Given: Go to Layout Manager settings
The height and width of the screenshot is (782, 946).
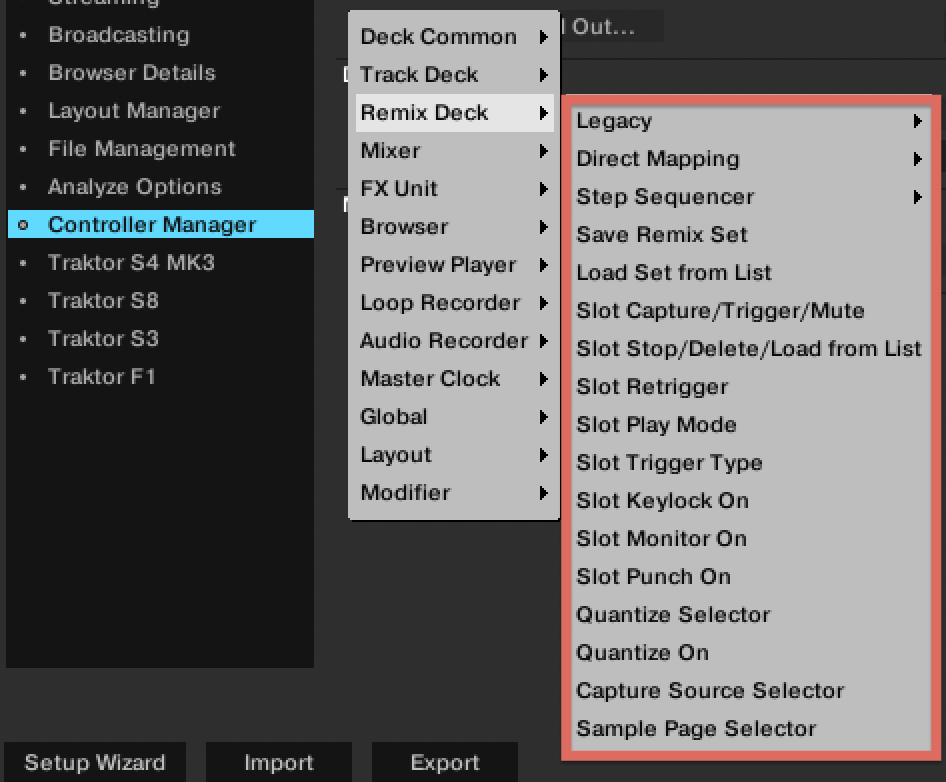Looking at the screenshot, I should point(134,111).
